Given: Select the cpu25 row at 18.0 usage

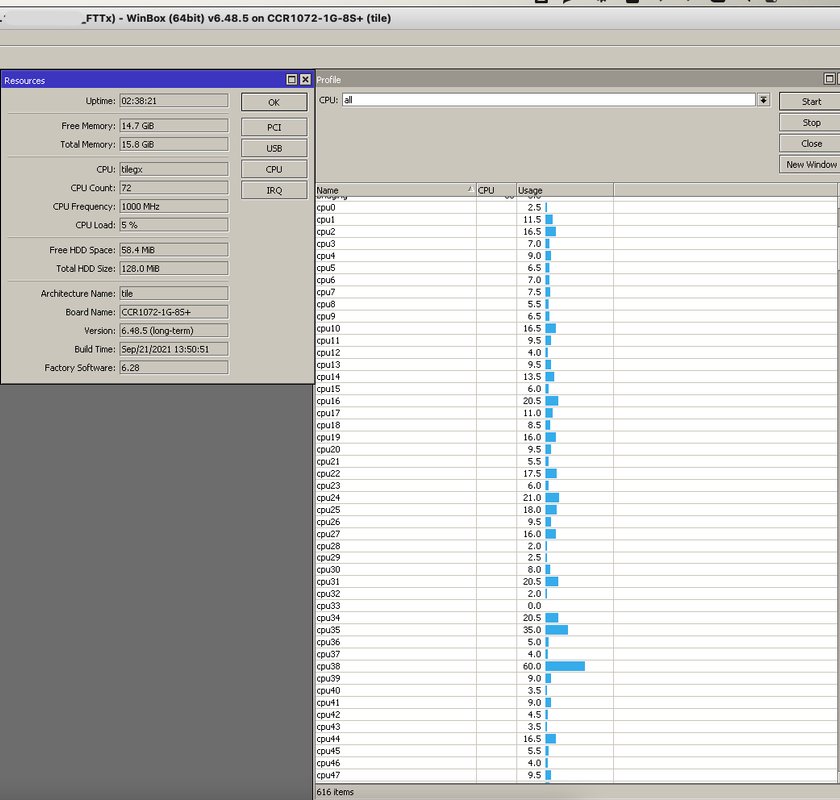Looking at the screenshot, I should coord(576,510).
